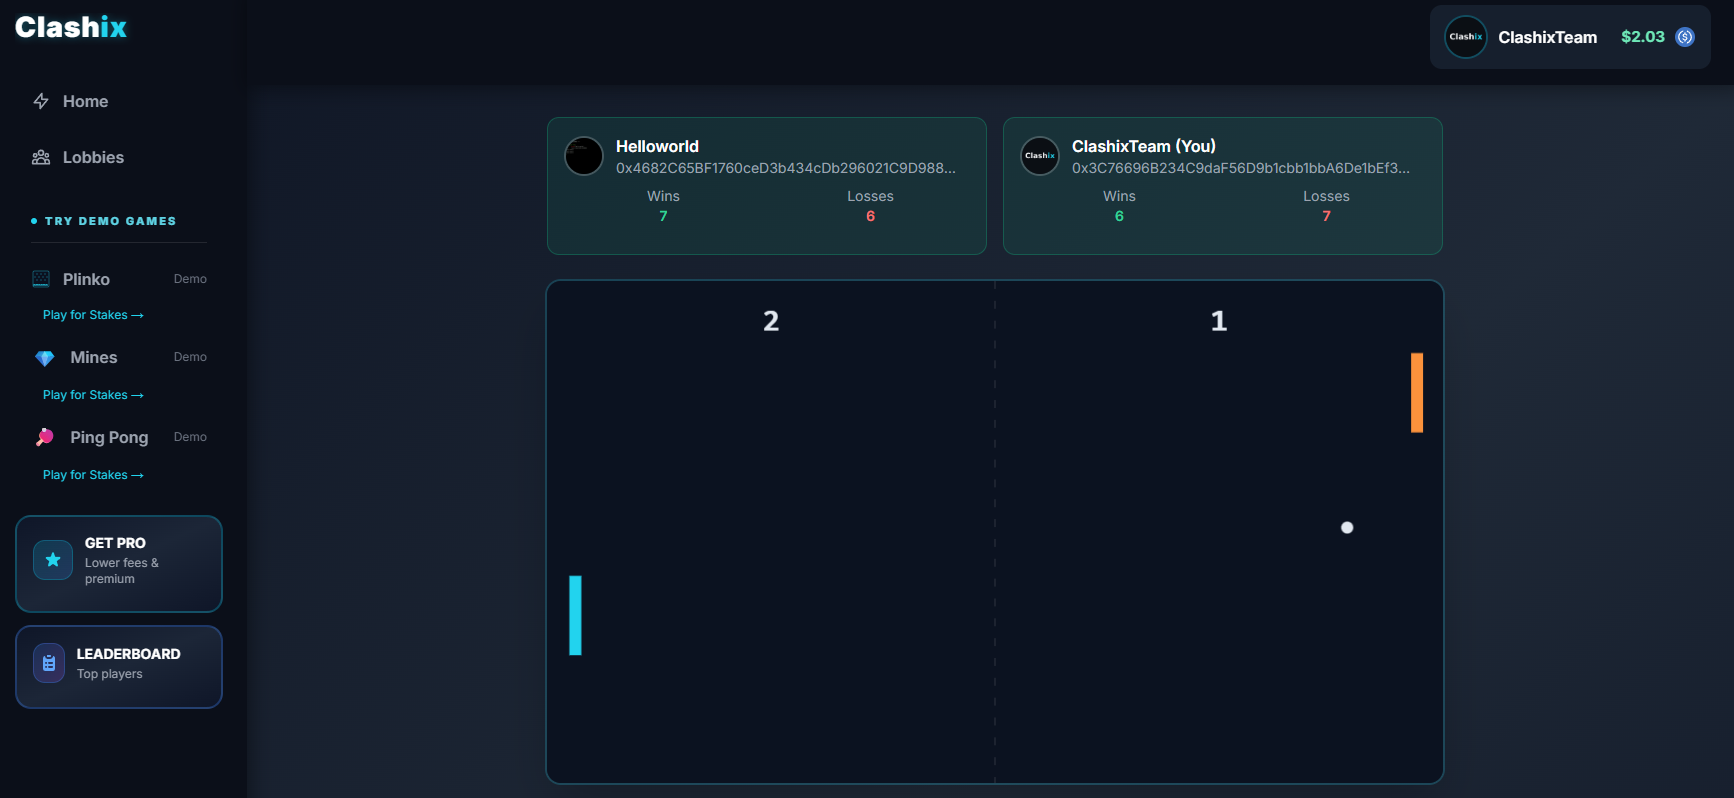1734x798 pixels.
Task: Click Helloworld's avatar
Action: [584, 156]
